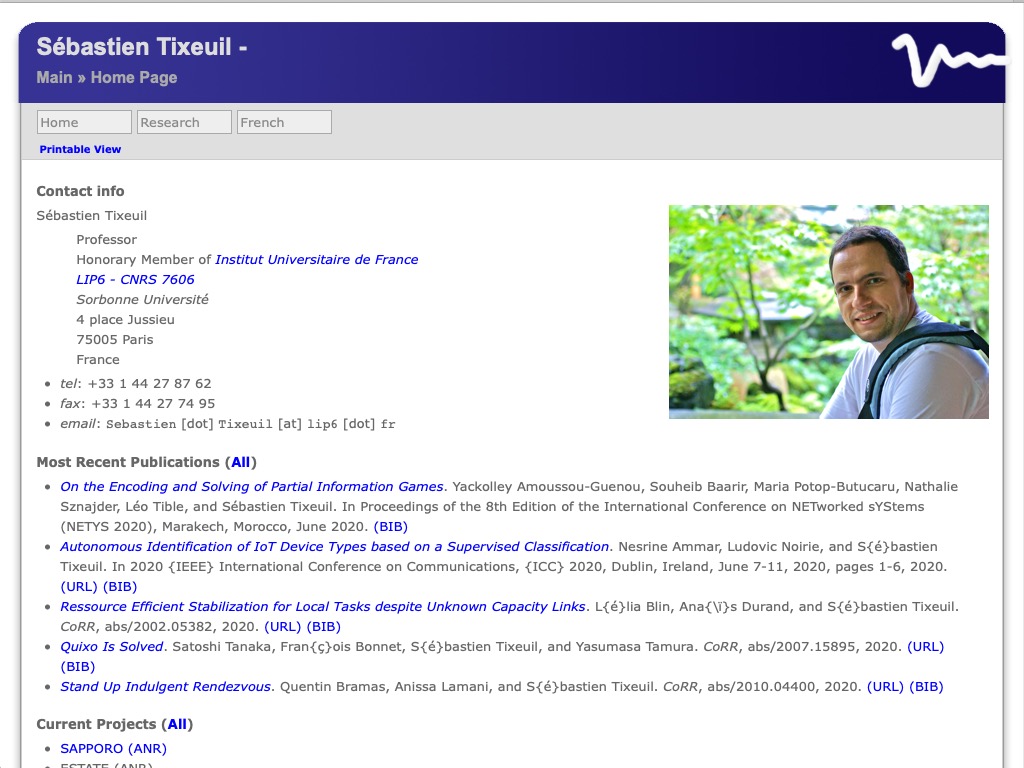
Task: Visit the LIP6 - CNRS 7606 page
Action: click(x=136, y=279)
